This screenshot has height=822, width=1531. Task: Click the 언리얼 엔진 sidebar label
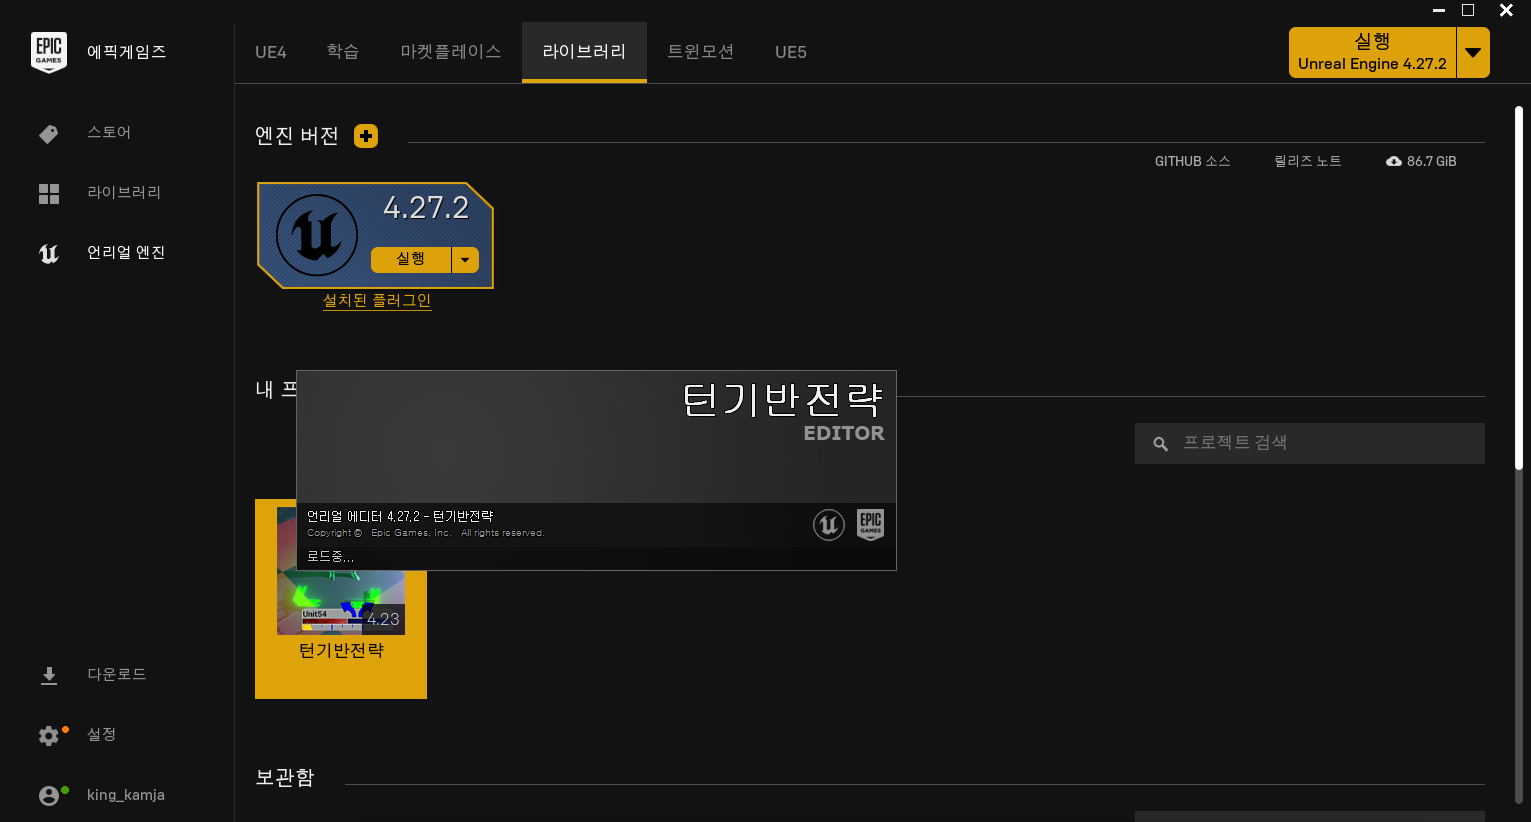(126, 253)
